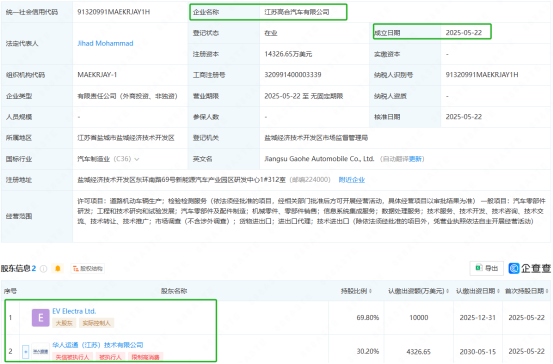Click the company logo thumbnail of shareholder 2
The image size is (553, 364).
coord(41,351)
